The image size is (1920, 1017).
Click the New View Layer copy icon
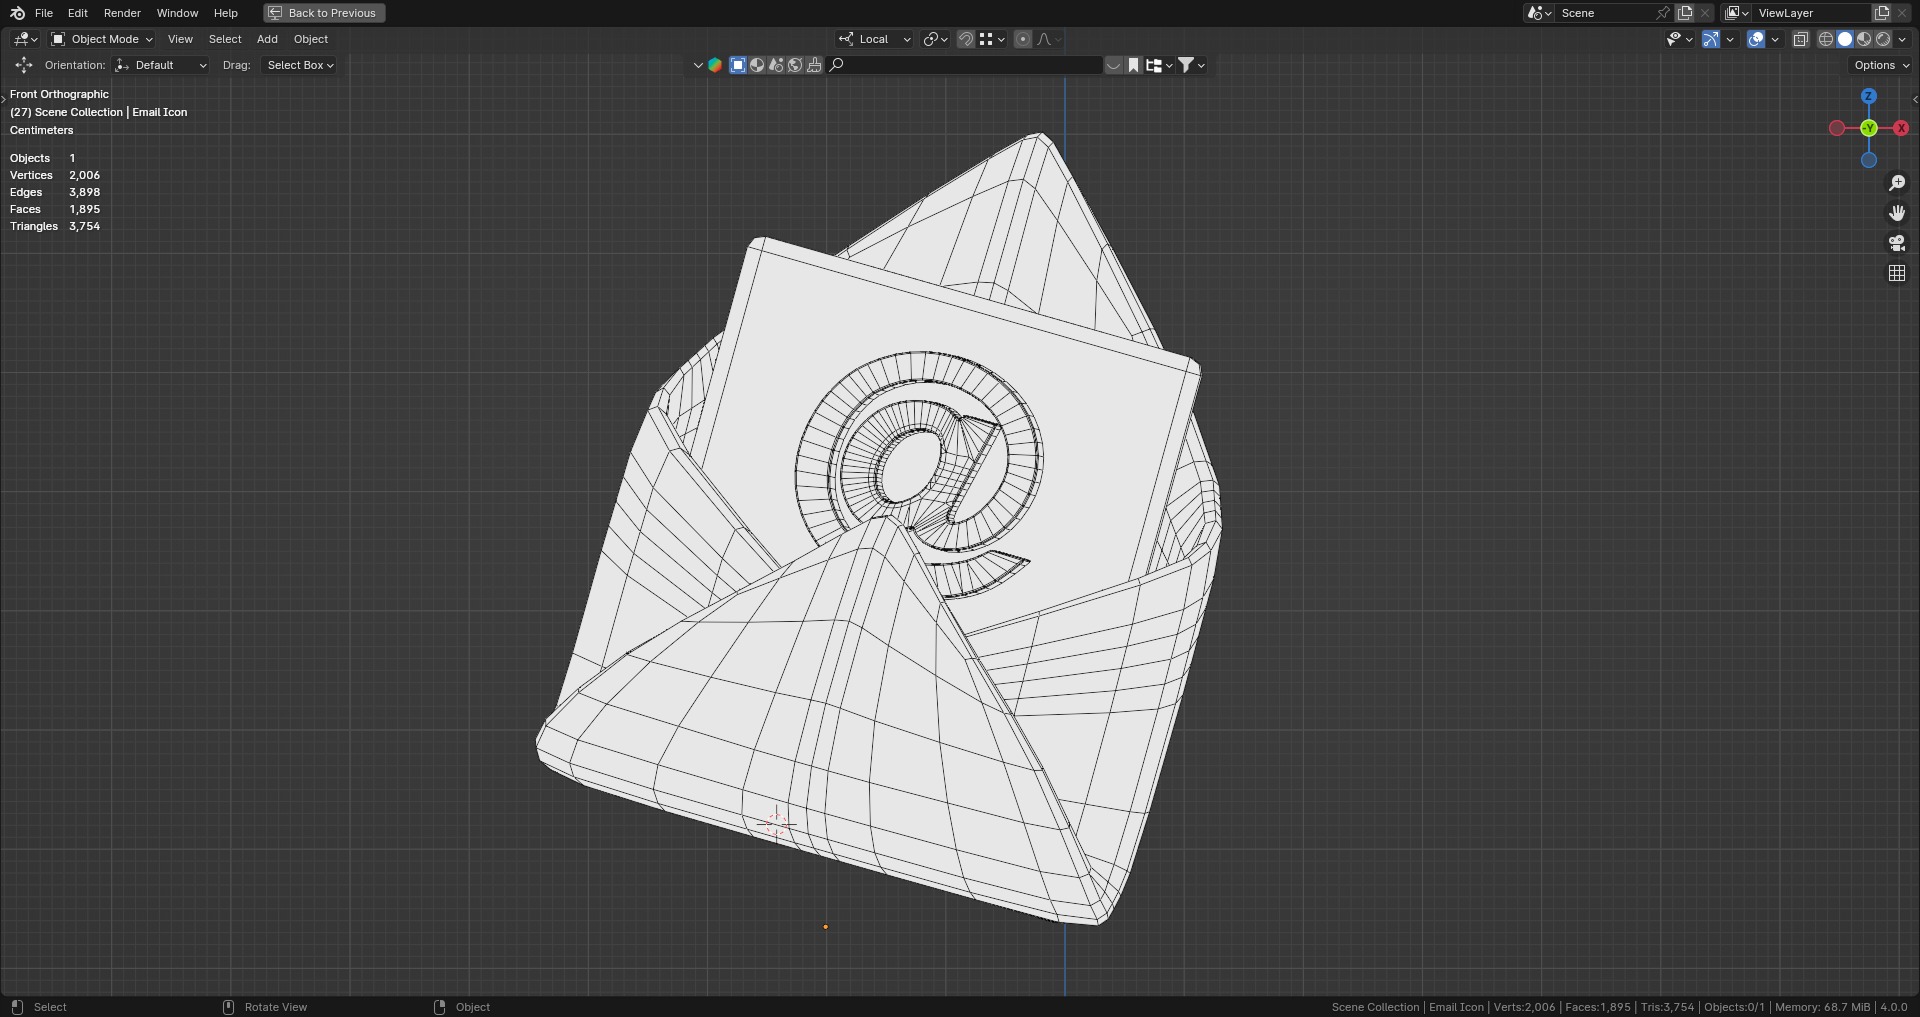tap(1882, 13)
